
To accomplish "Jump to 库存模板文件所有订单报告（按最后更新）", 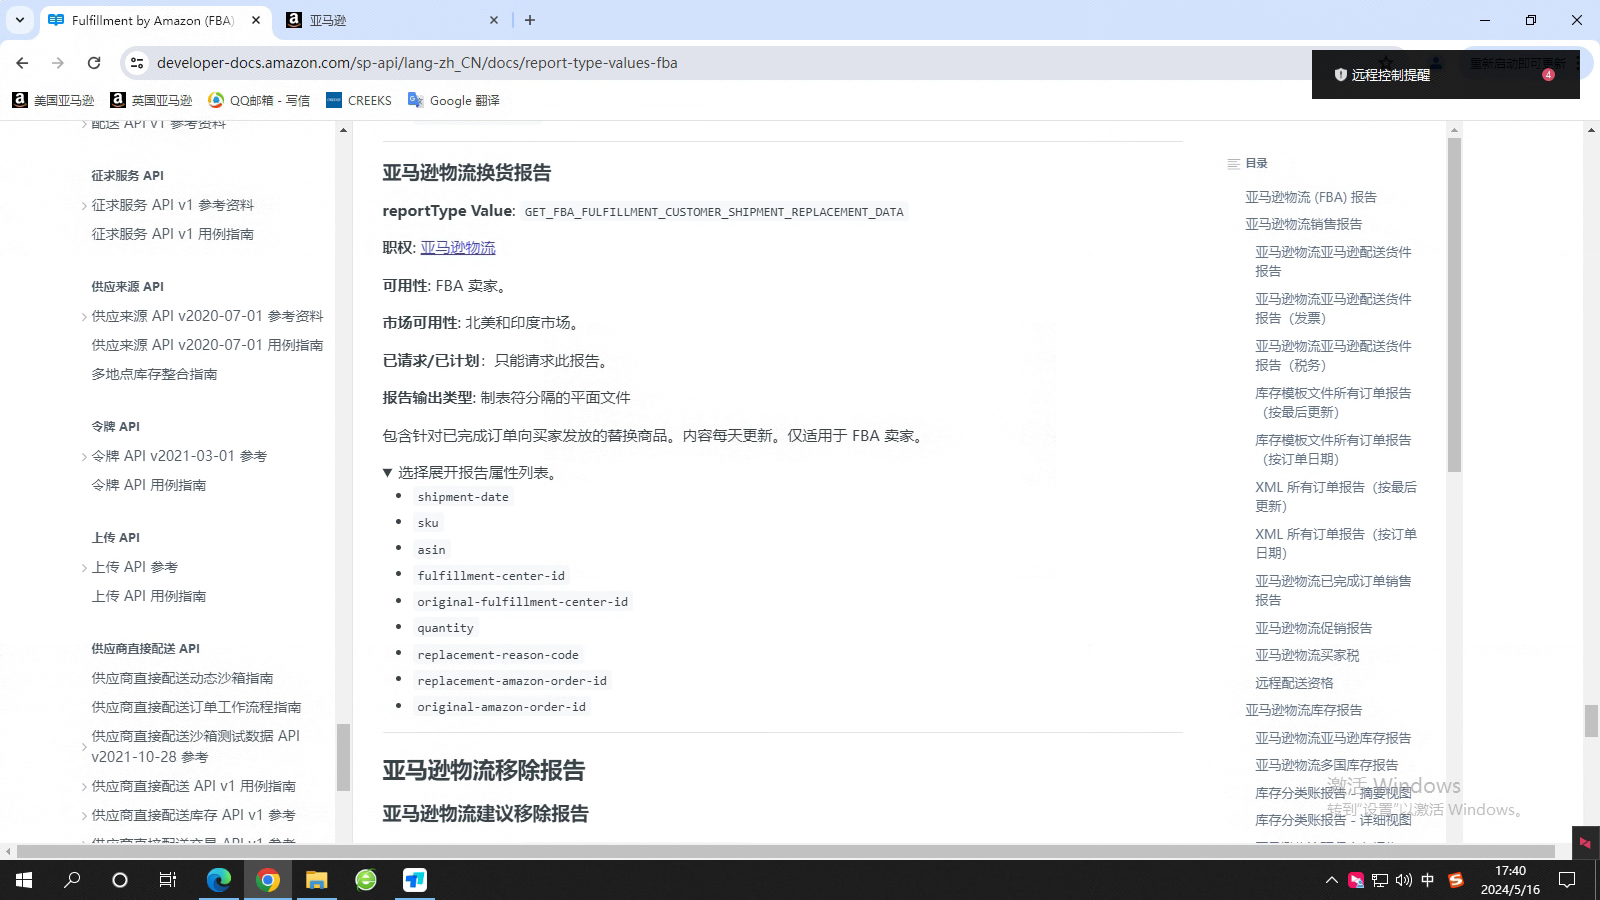I will pyautogui.click(x=1333, y=402).
